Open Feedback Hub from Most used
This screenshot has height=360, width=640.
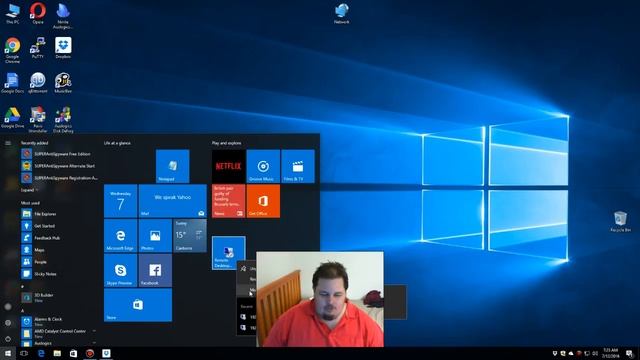click(x=60, y=238)
